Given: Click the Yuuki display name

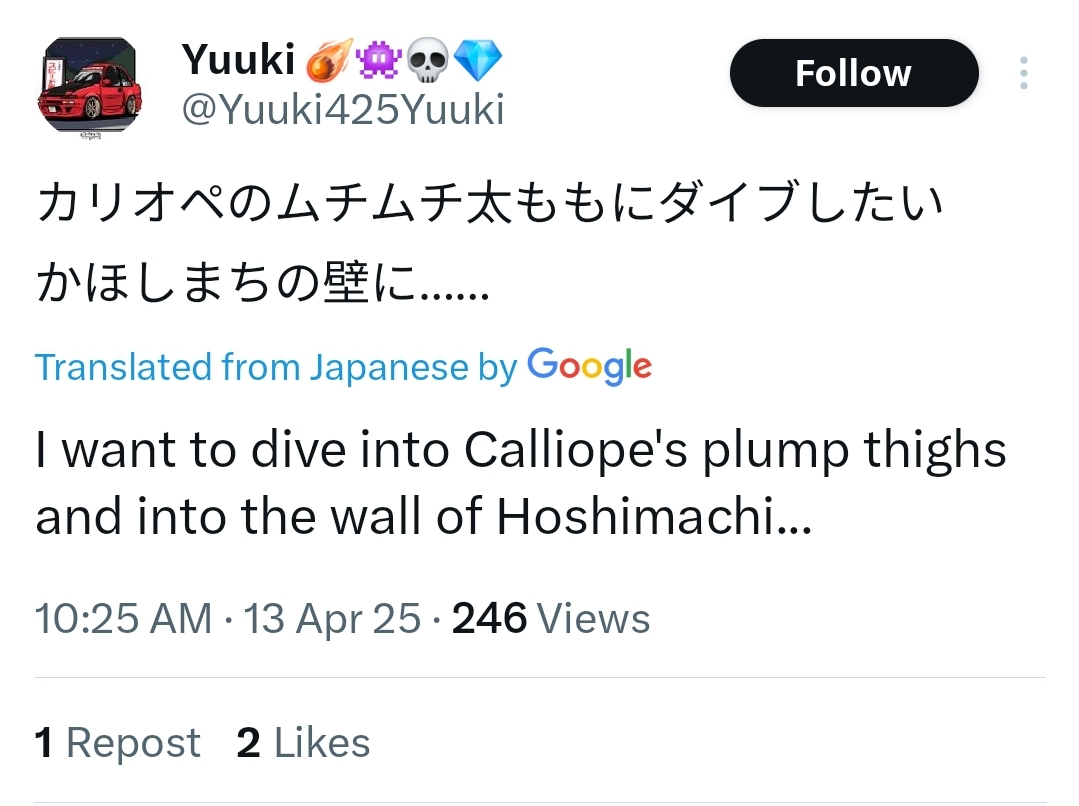Looking at the screenshot, I should click(x=237, y=62).
